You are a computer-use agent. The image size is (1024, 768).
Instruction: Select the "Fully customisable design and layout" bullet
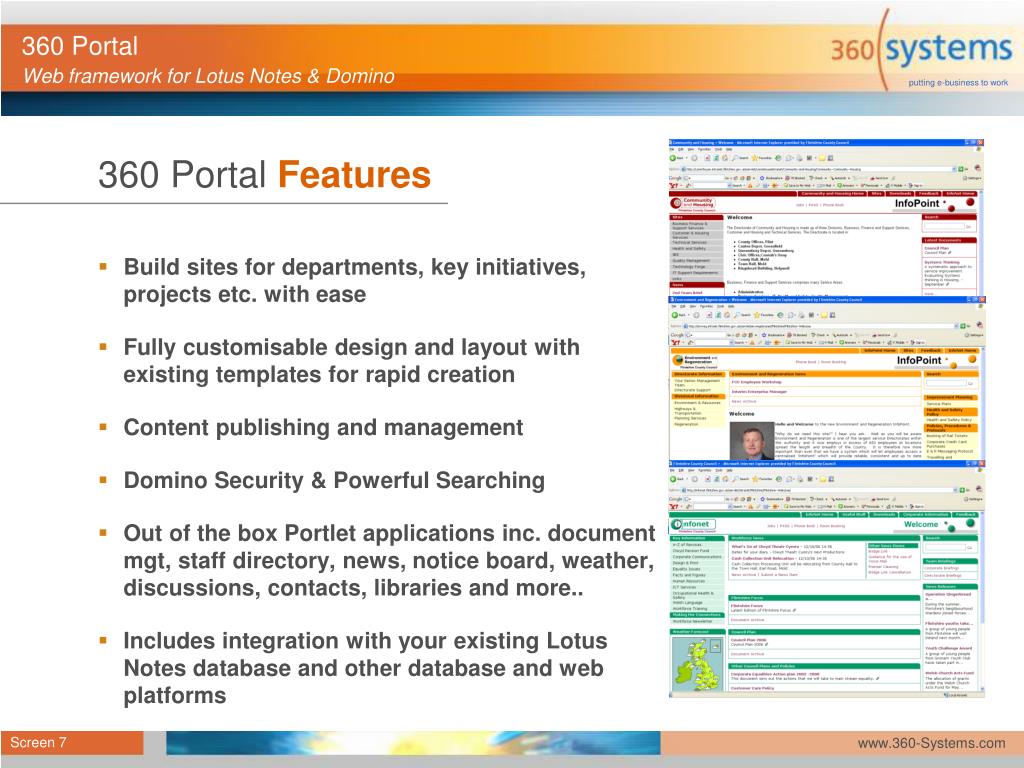(x=351, y=360)
